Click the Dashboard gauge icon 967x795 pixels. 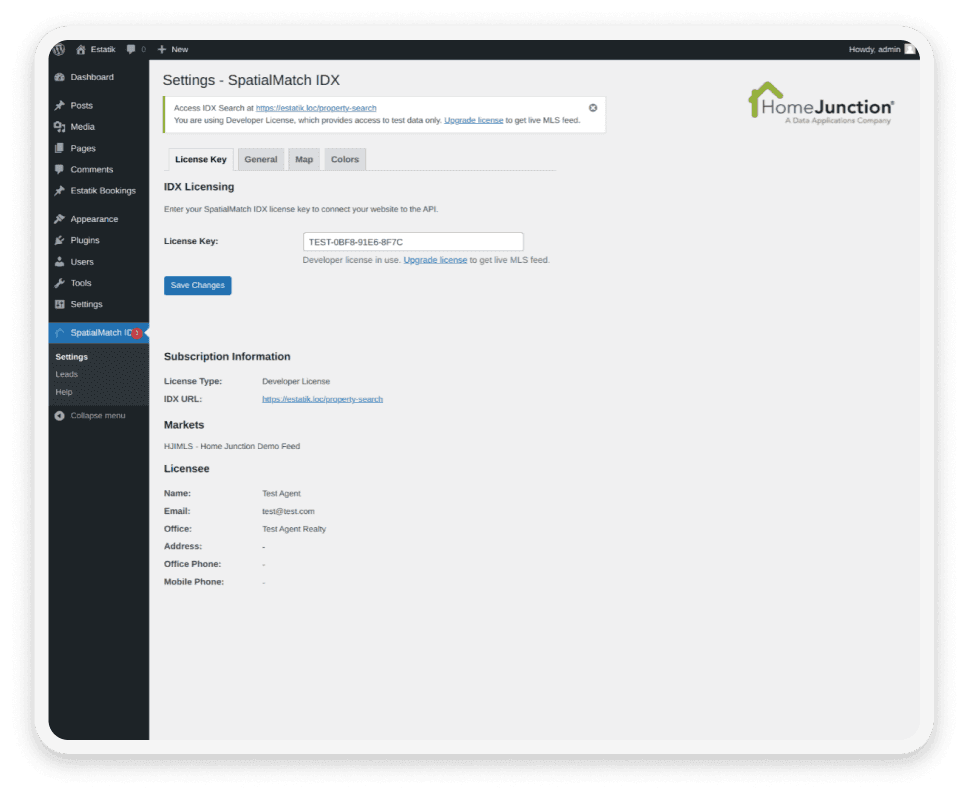(60, 77)
